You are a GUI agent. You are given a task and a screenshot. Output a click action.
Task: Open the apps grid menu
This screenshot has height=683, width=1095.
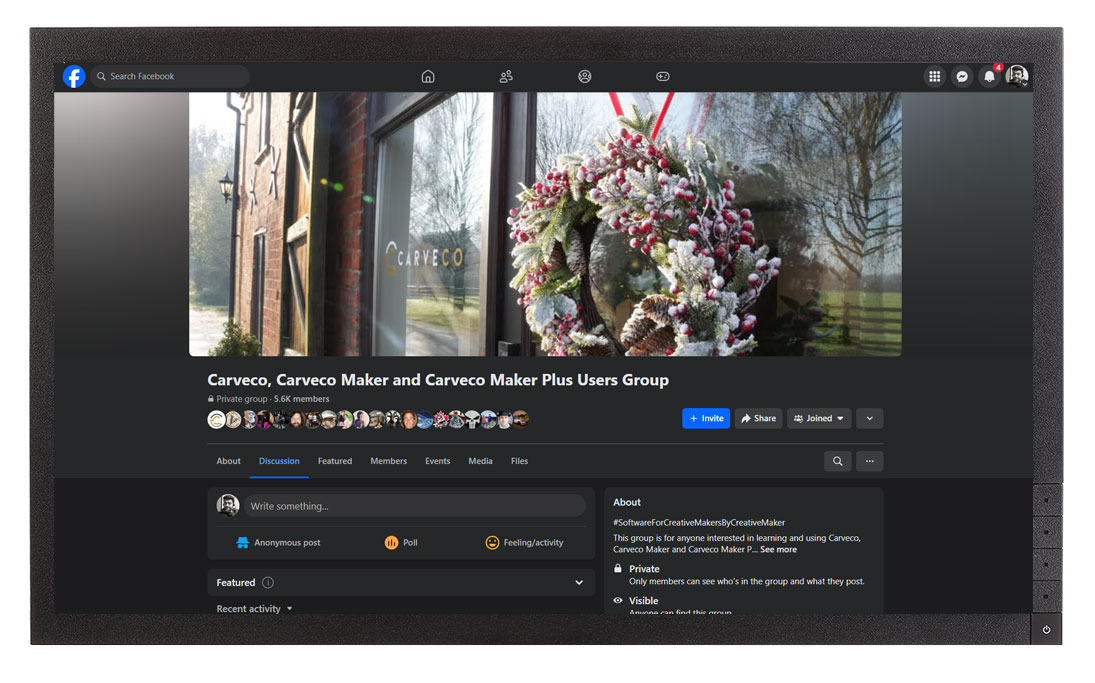point(934,76)
